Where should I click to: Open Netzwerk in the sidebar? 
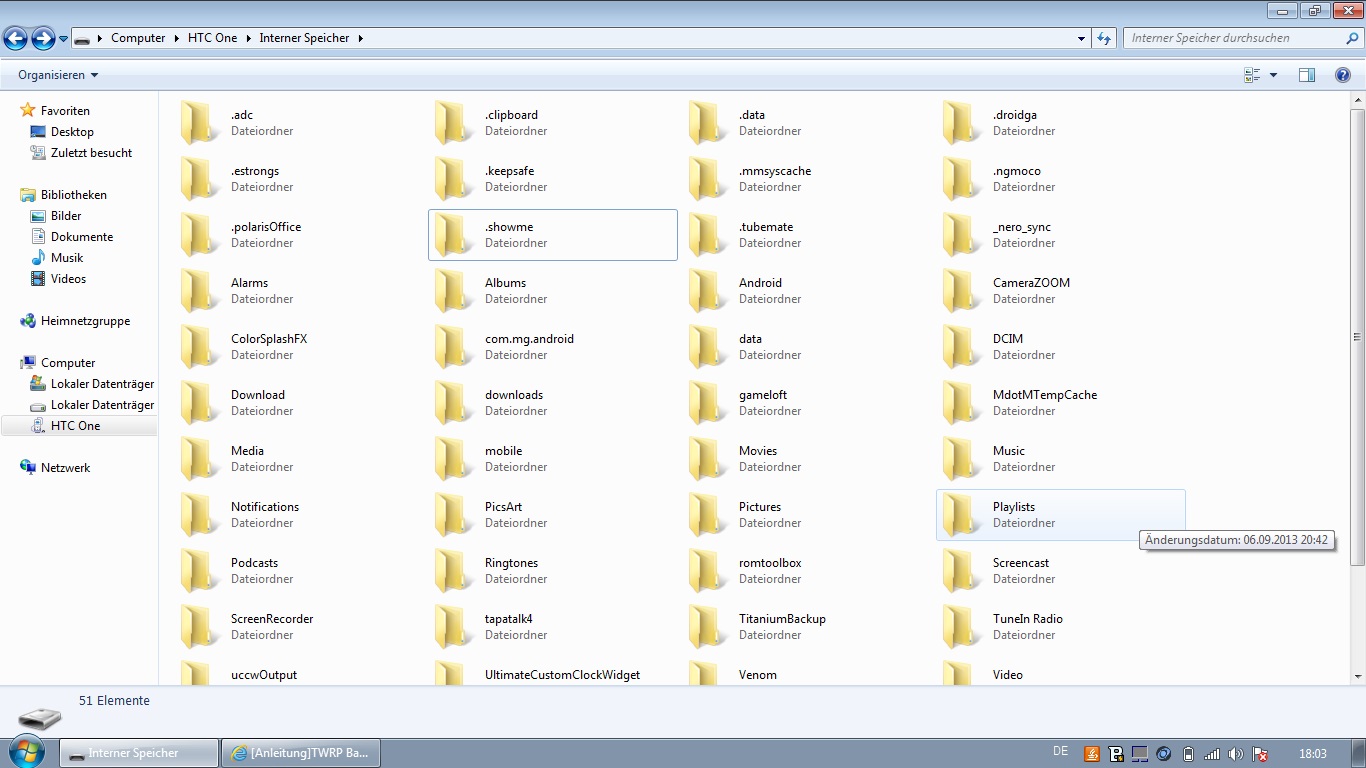(65, 468)
